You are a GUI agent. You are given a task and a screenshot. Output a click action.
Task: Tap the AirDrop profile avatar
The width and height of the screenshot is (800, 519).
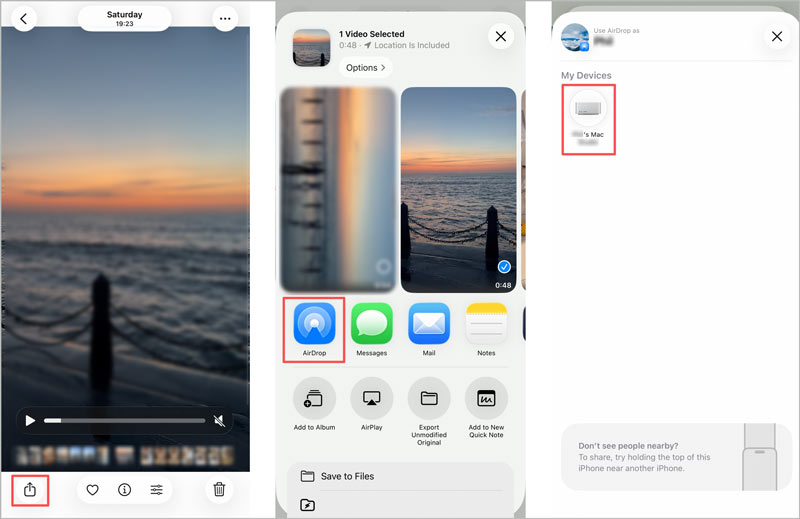tap(575, 37)
